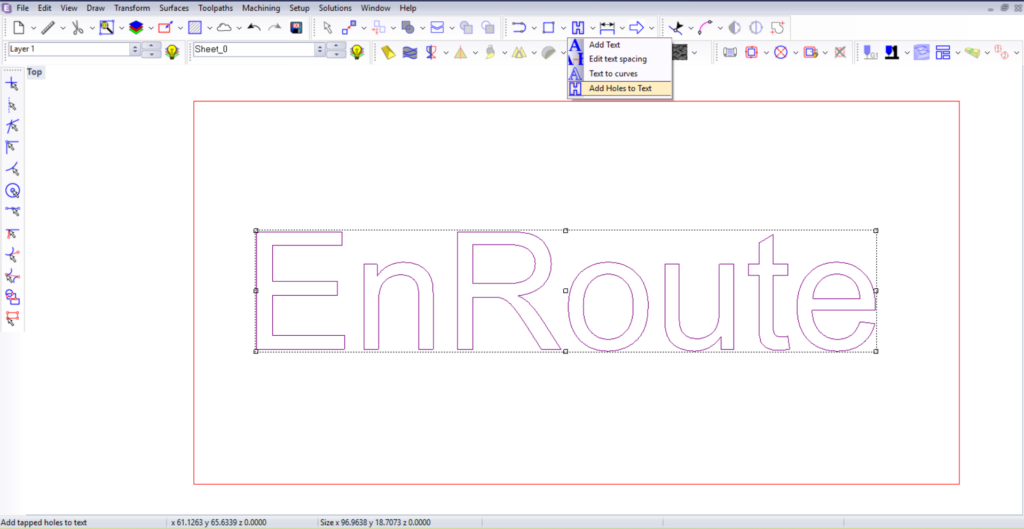Open the Draw menu
The height and width of the screenshot is (529, 1024).
click(95, 8)
